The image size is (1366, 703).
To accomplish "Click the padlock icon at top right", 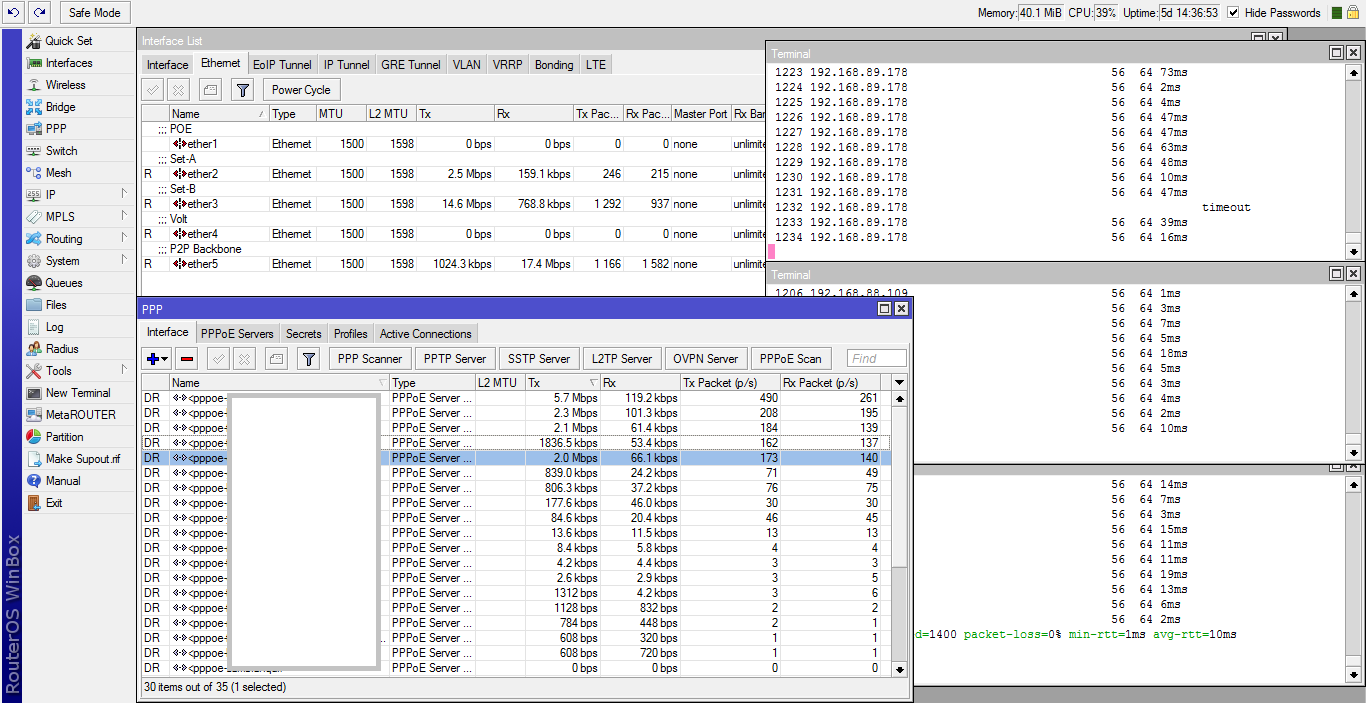I will [x=1355, y=13].
